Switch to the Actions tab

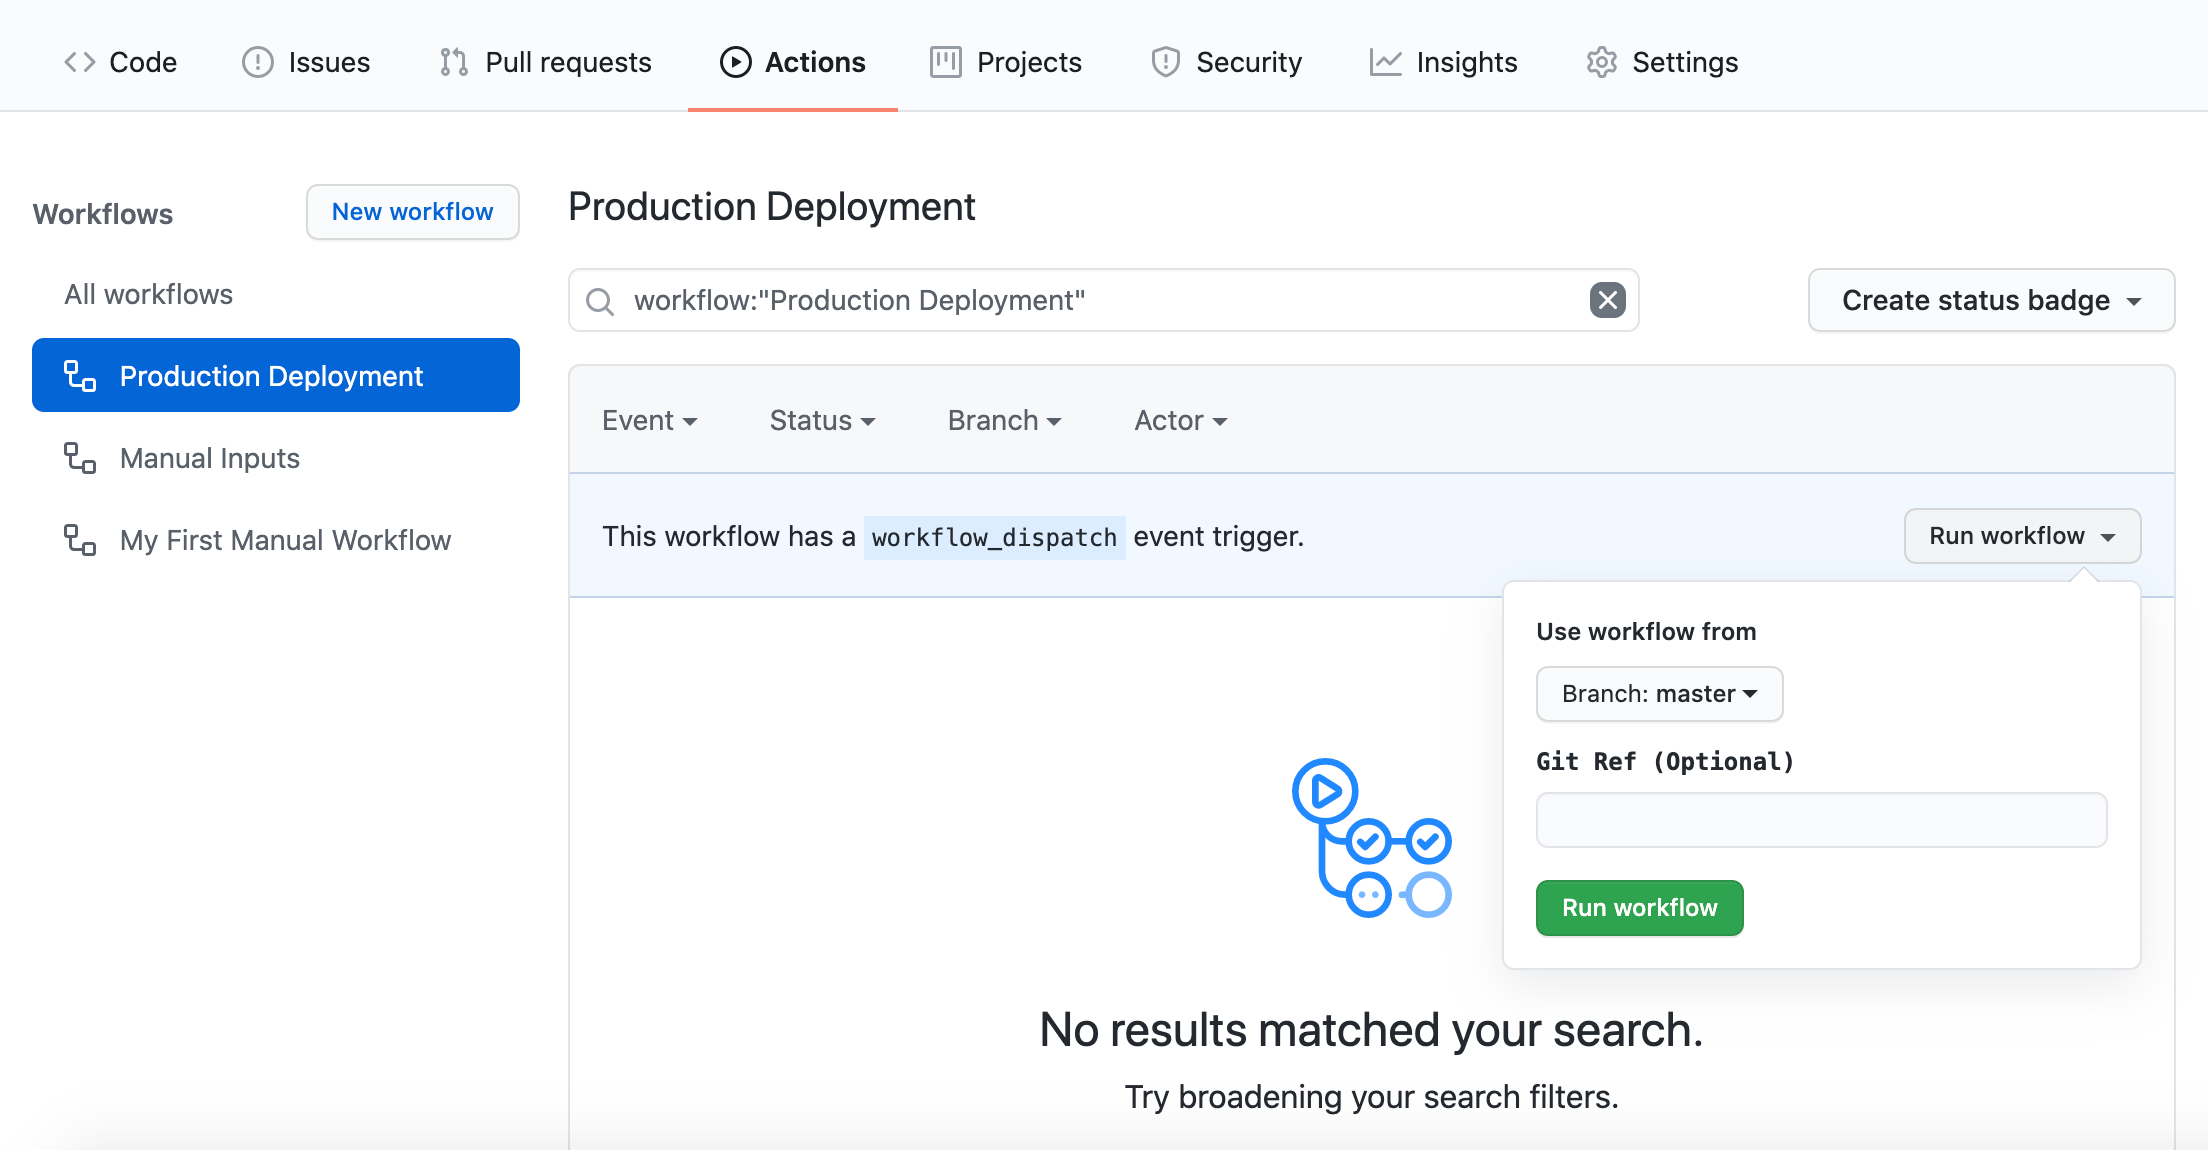(x=793, y=62)
